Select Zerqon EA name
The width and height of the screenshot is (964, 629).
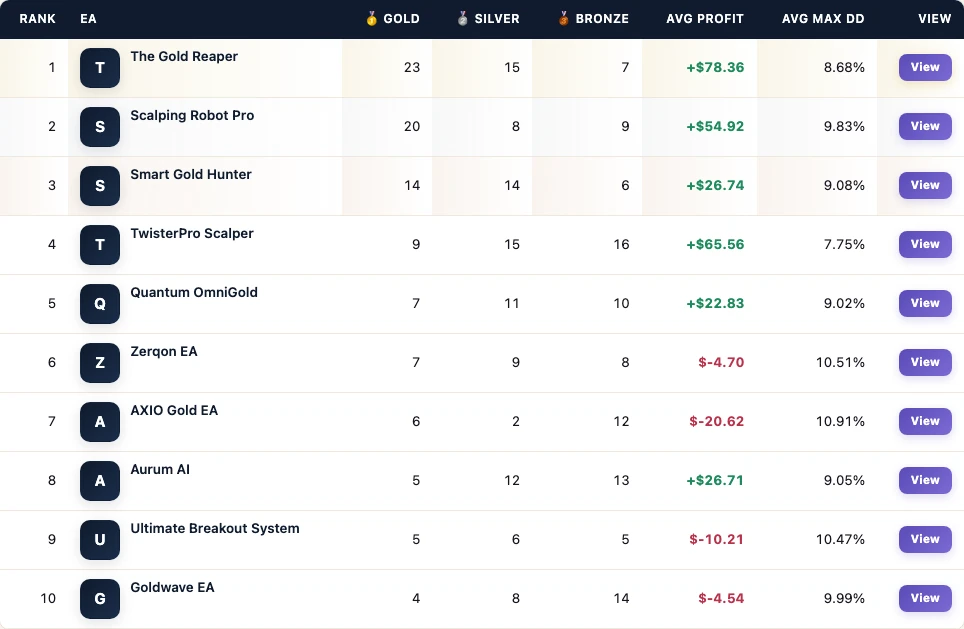coord(164,352)
